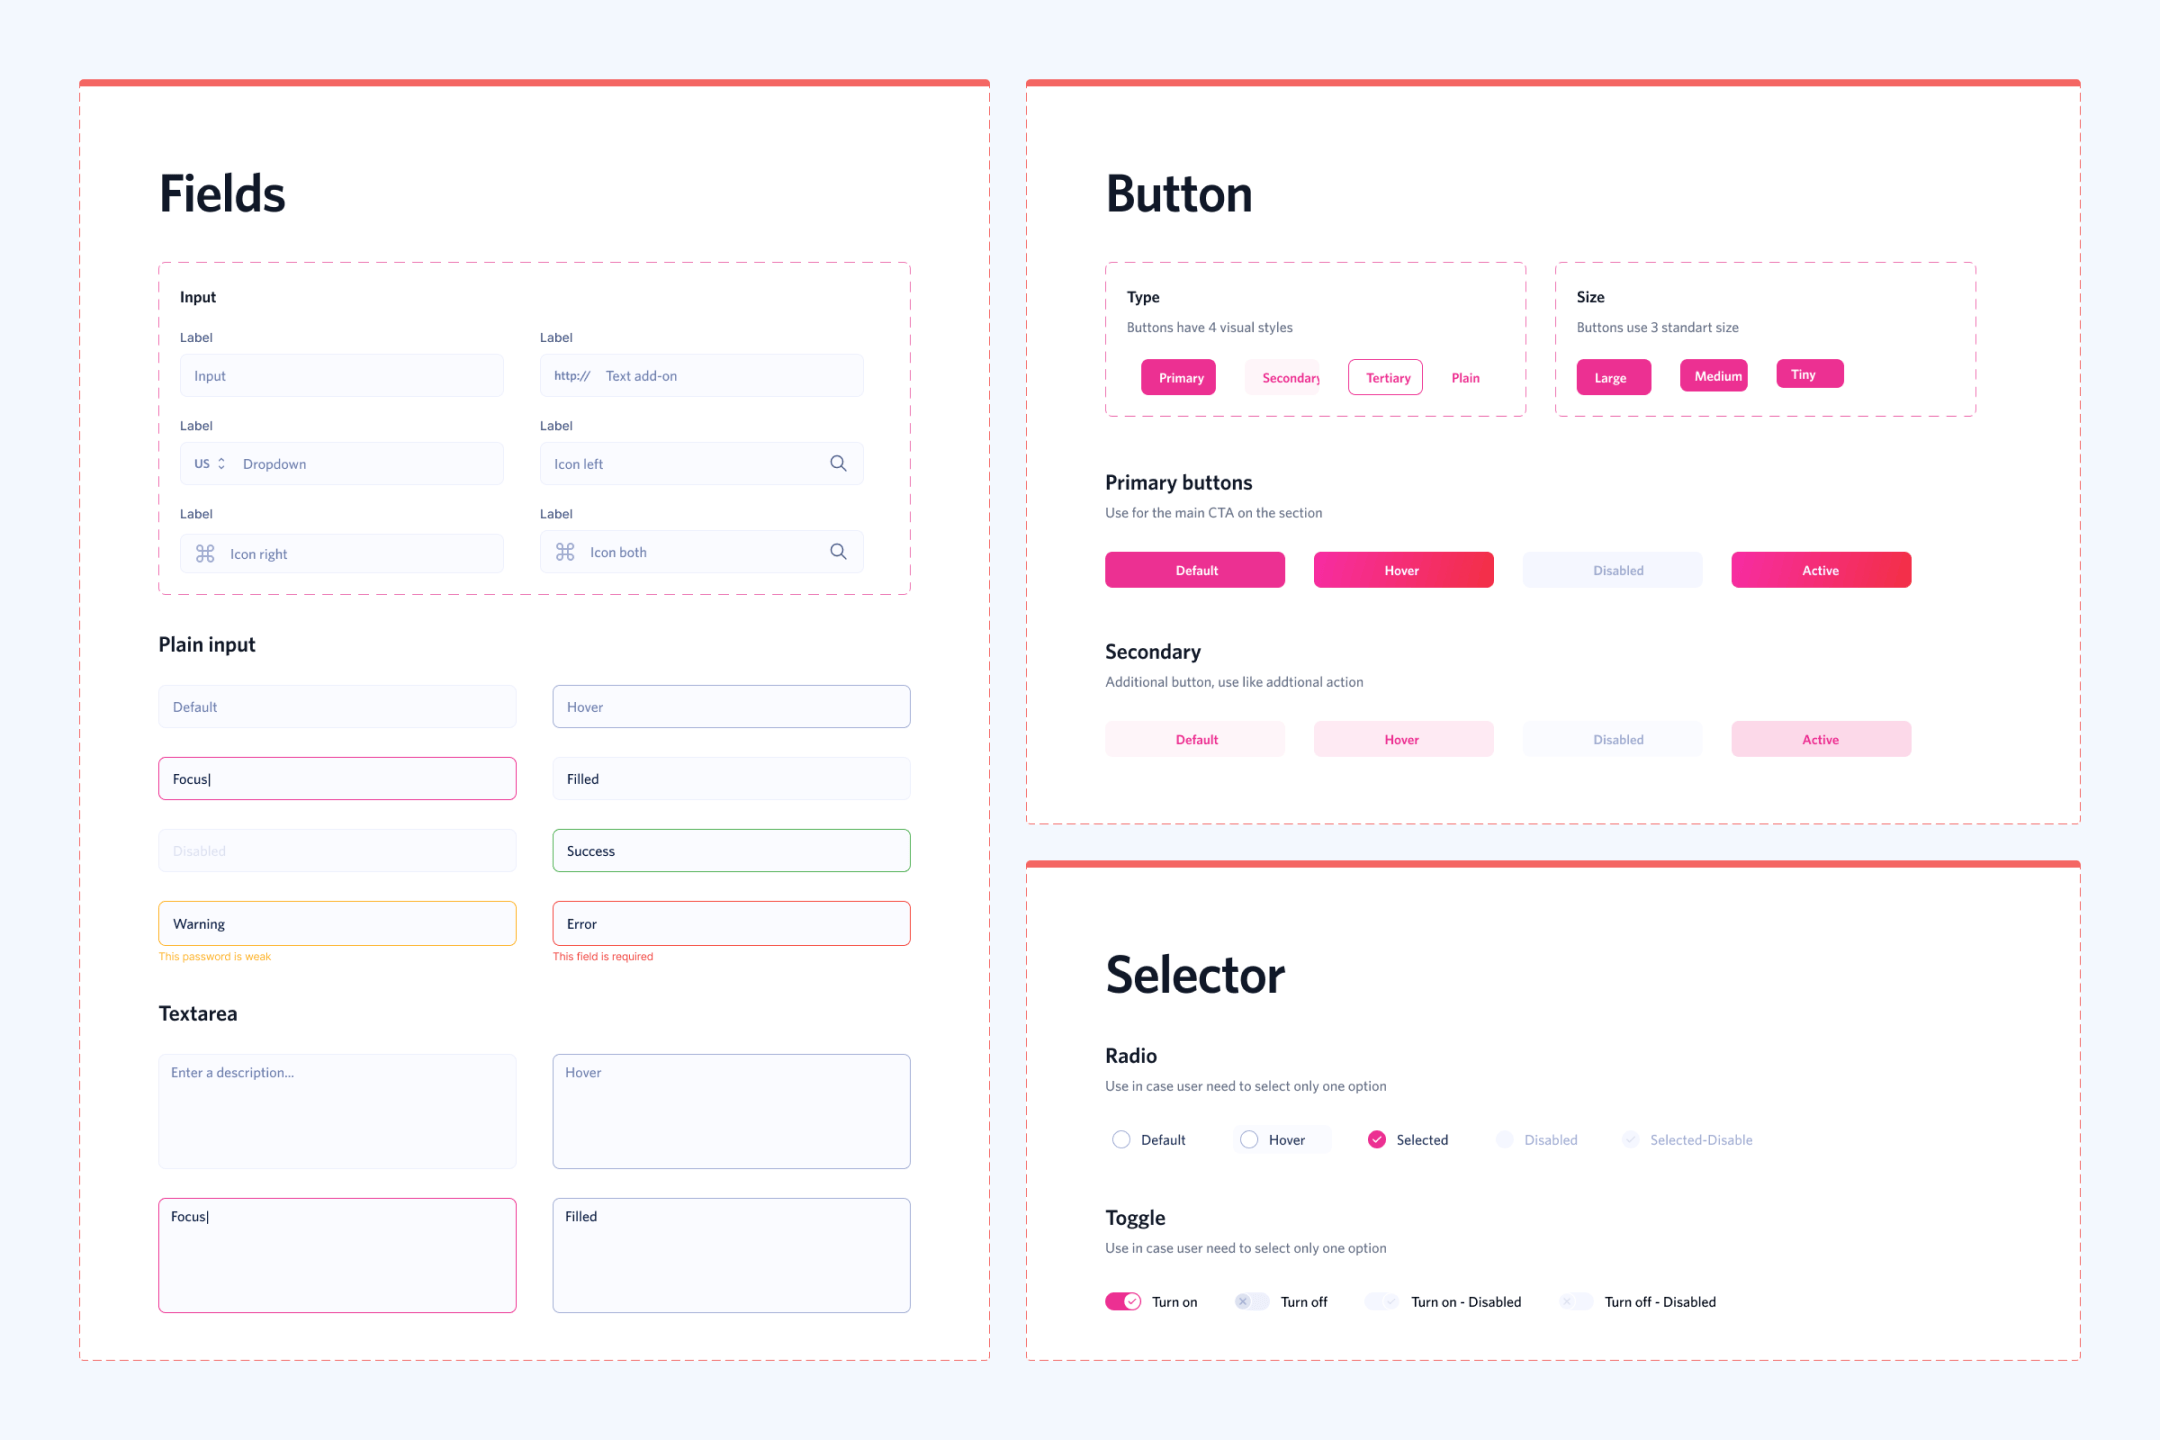Click the search icon in Icon both field
The image size is (2160, 1440).
(841, 551)
